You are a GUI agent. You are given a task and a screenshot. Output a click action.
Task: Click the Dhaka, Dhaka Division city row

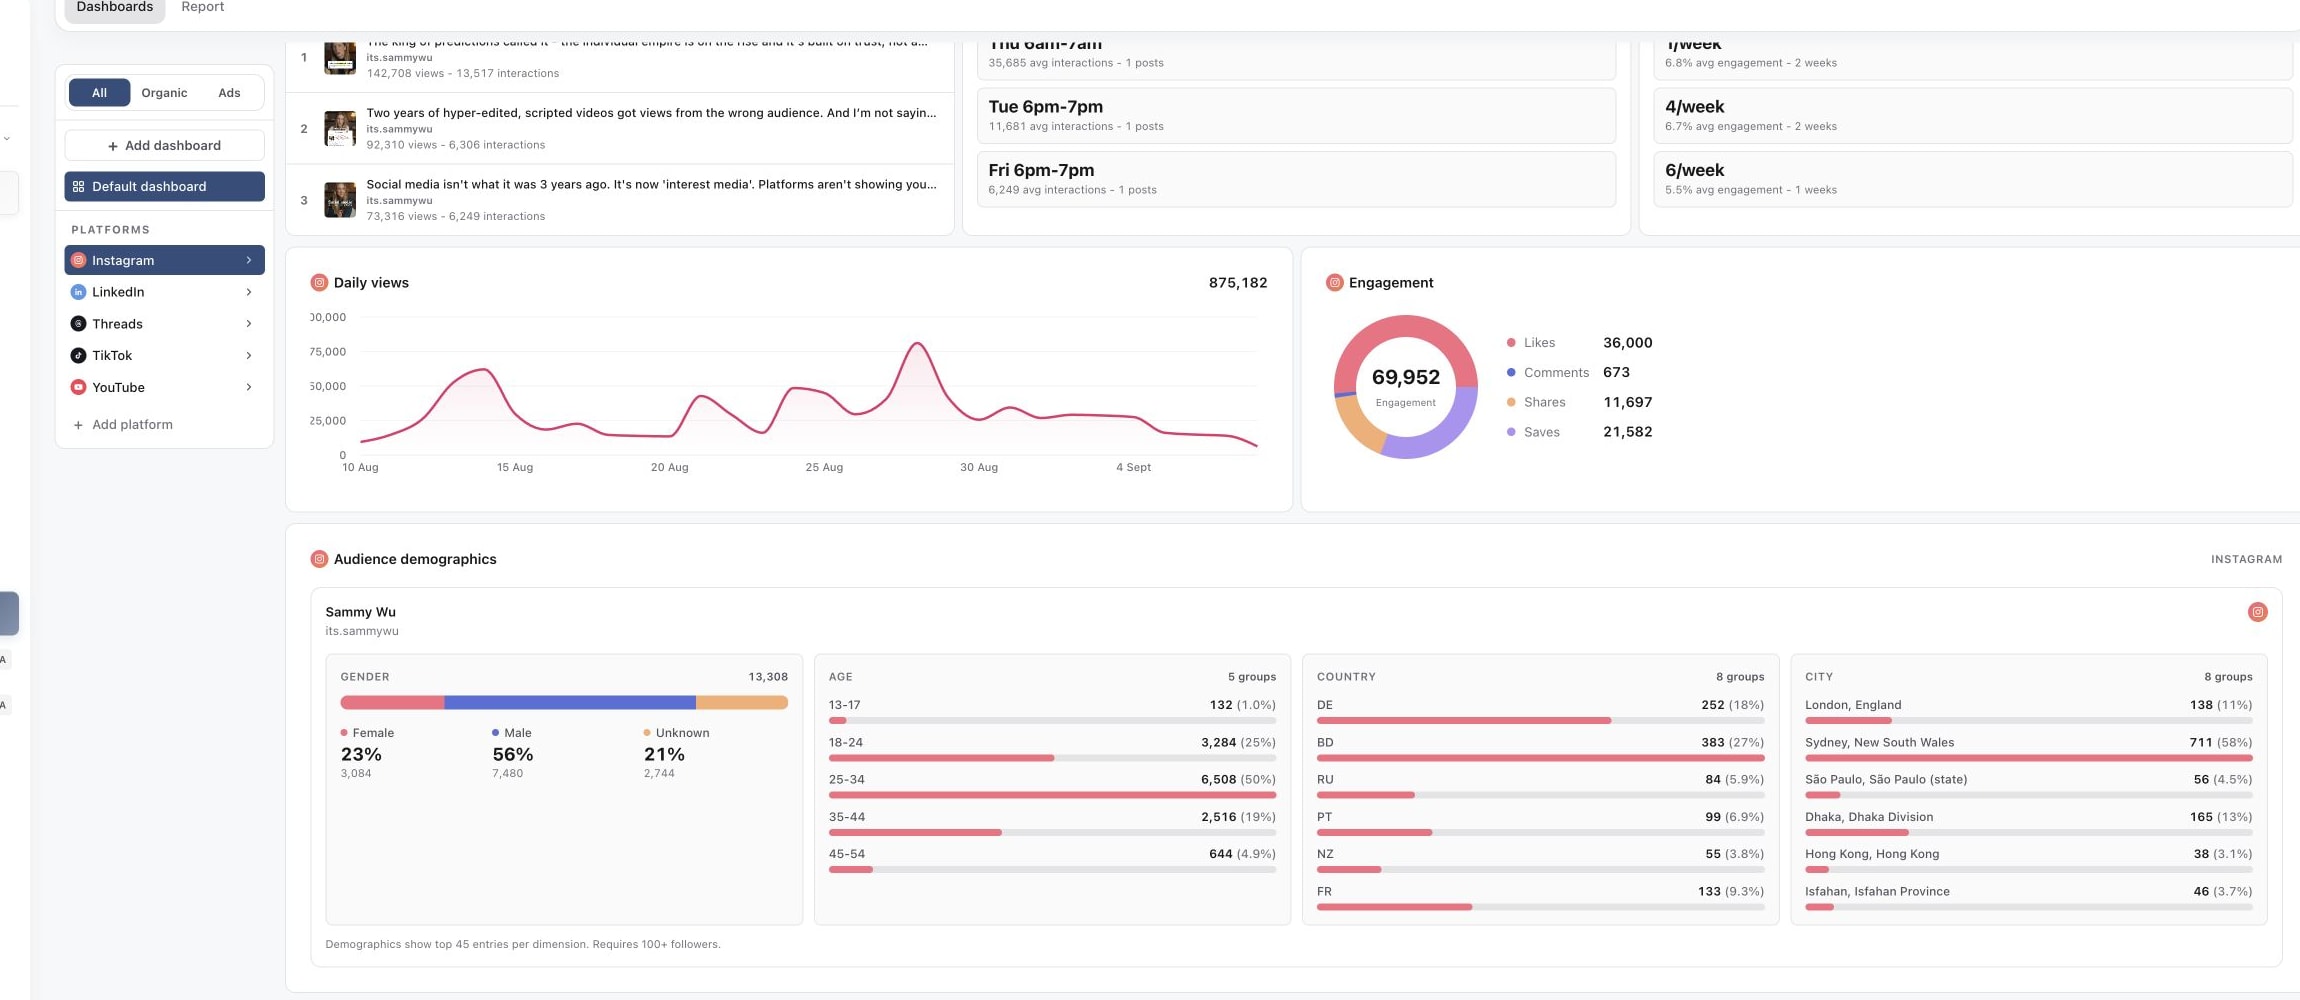coord(2028,823)
